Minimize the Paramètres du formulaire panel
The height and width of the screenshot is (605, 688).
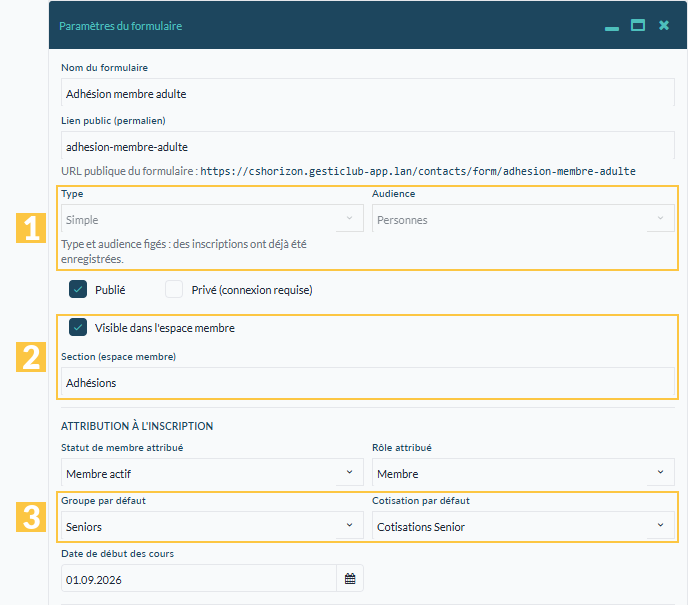(612, 29)
